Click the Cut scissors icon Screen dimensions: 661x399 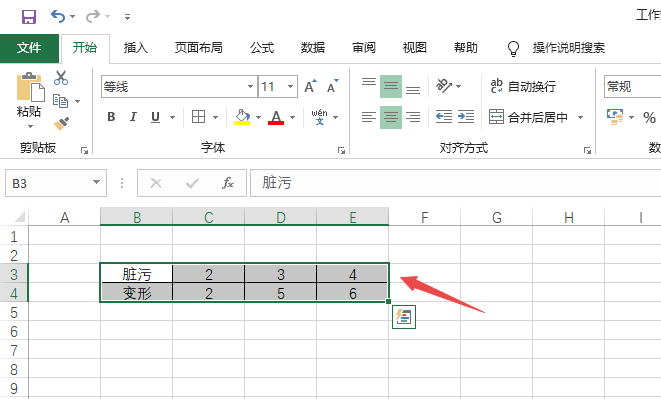(61, 78)
